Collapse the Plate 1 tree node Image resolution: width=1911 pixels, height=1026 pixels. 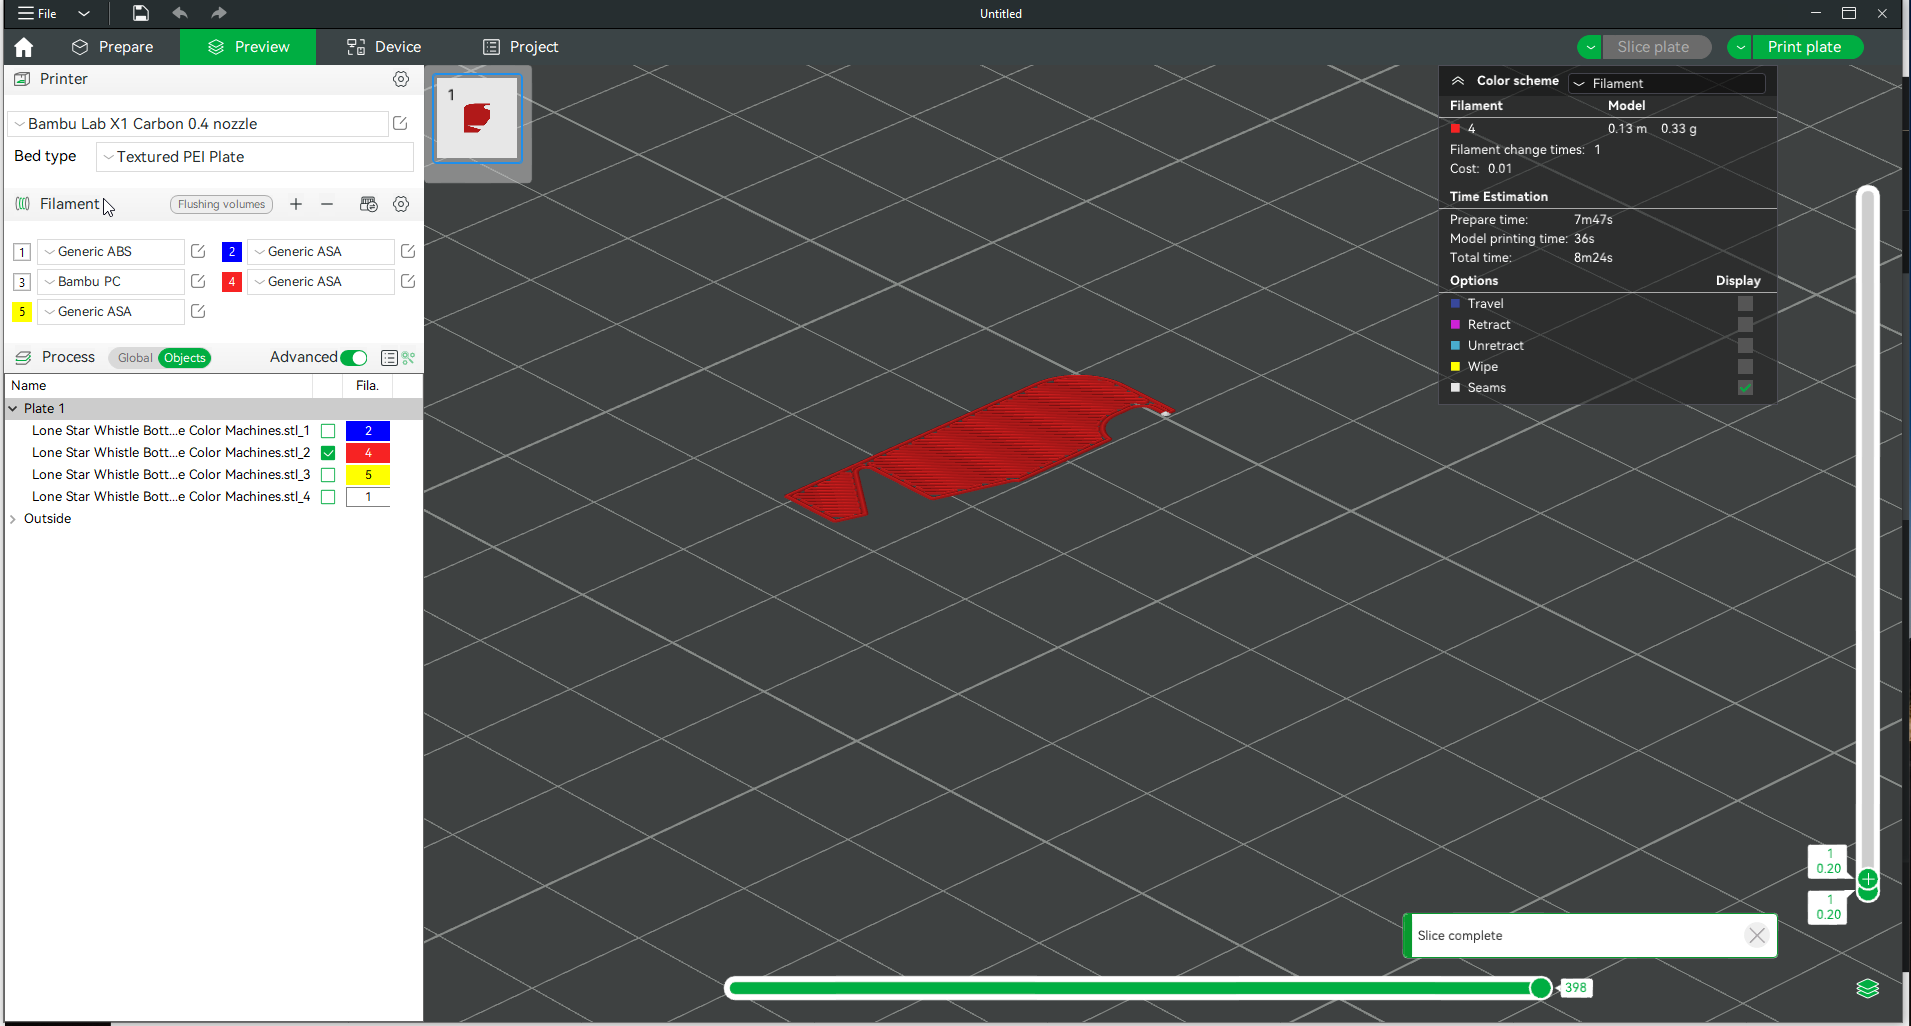click(x=13, y=408)
